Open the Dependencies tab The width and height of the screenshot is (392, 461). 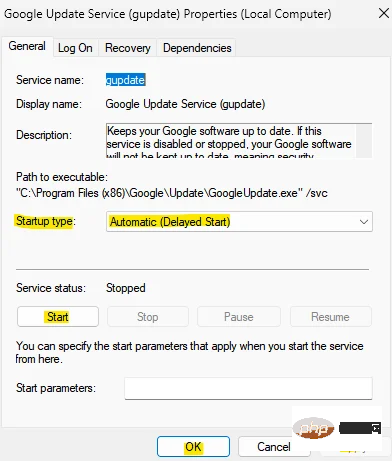[x=197, y=48]
